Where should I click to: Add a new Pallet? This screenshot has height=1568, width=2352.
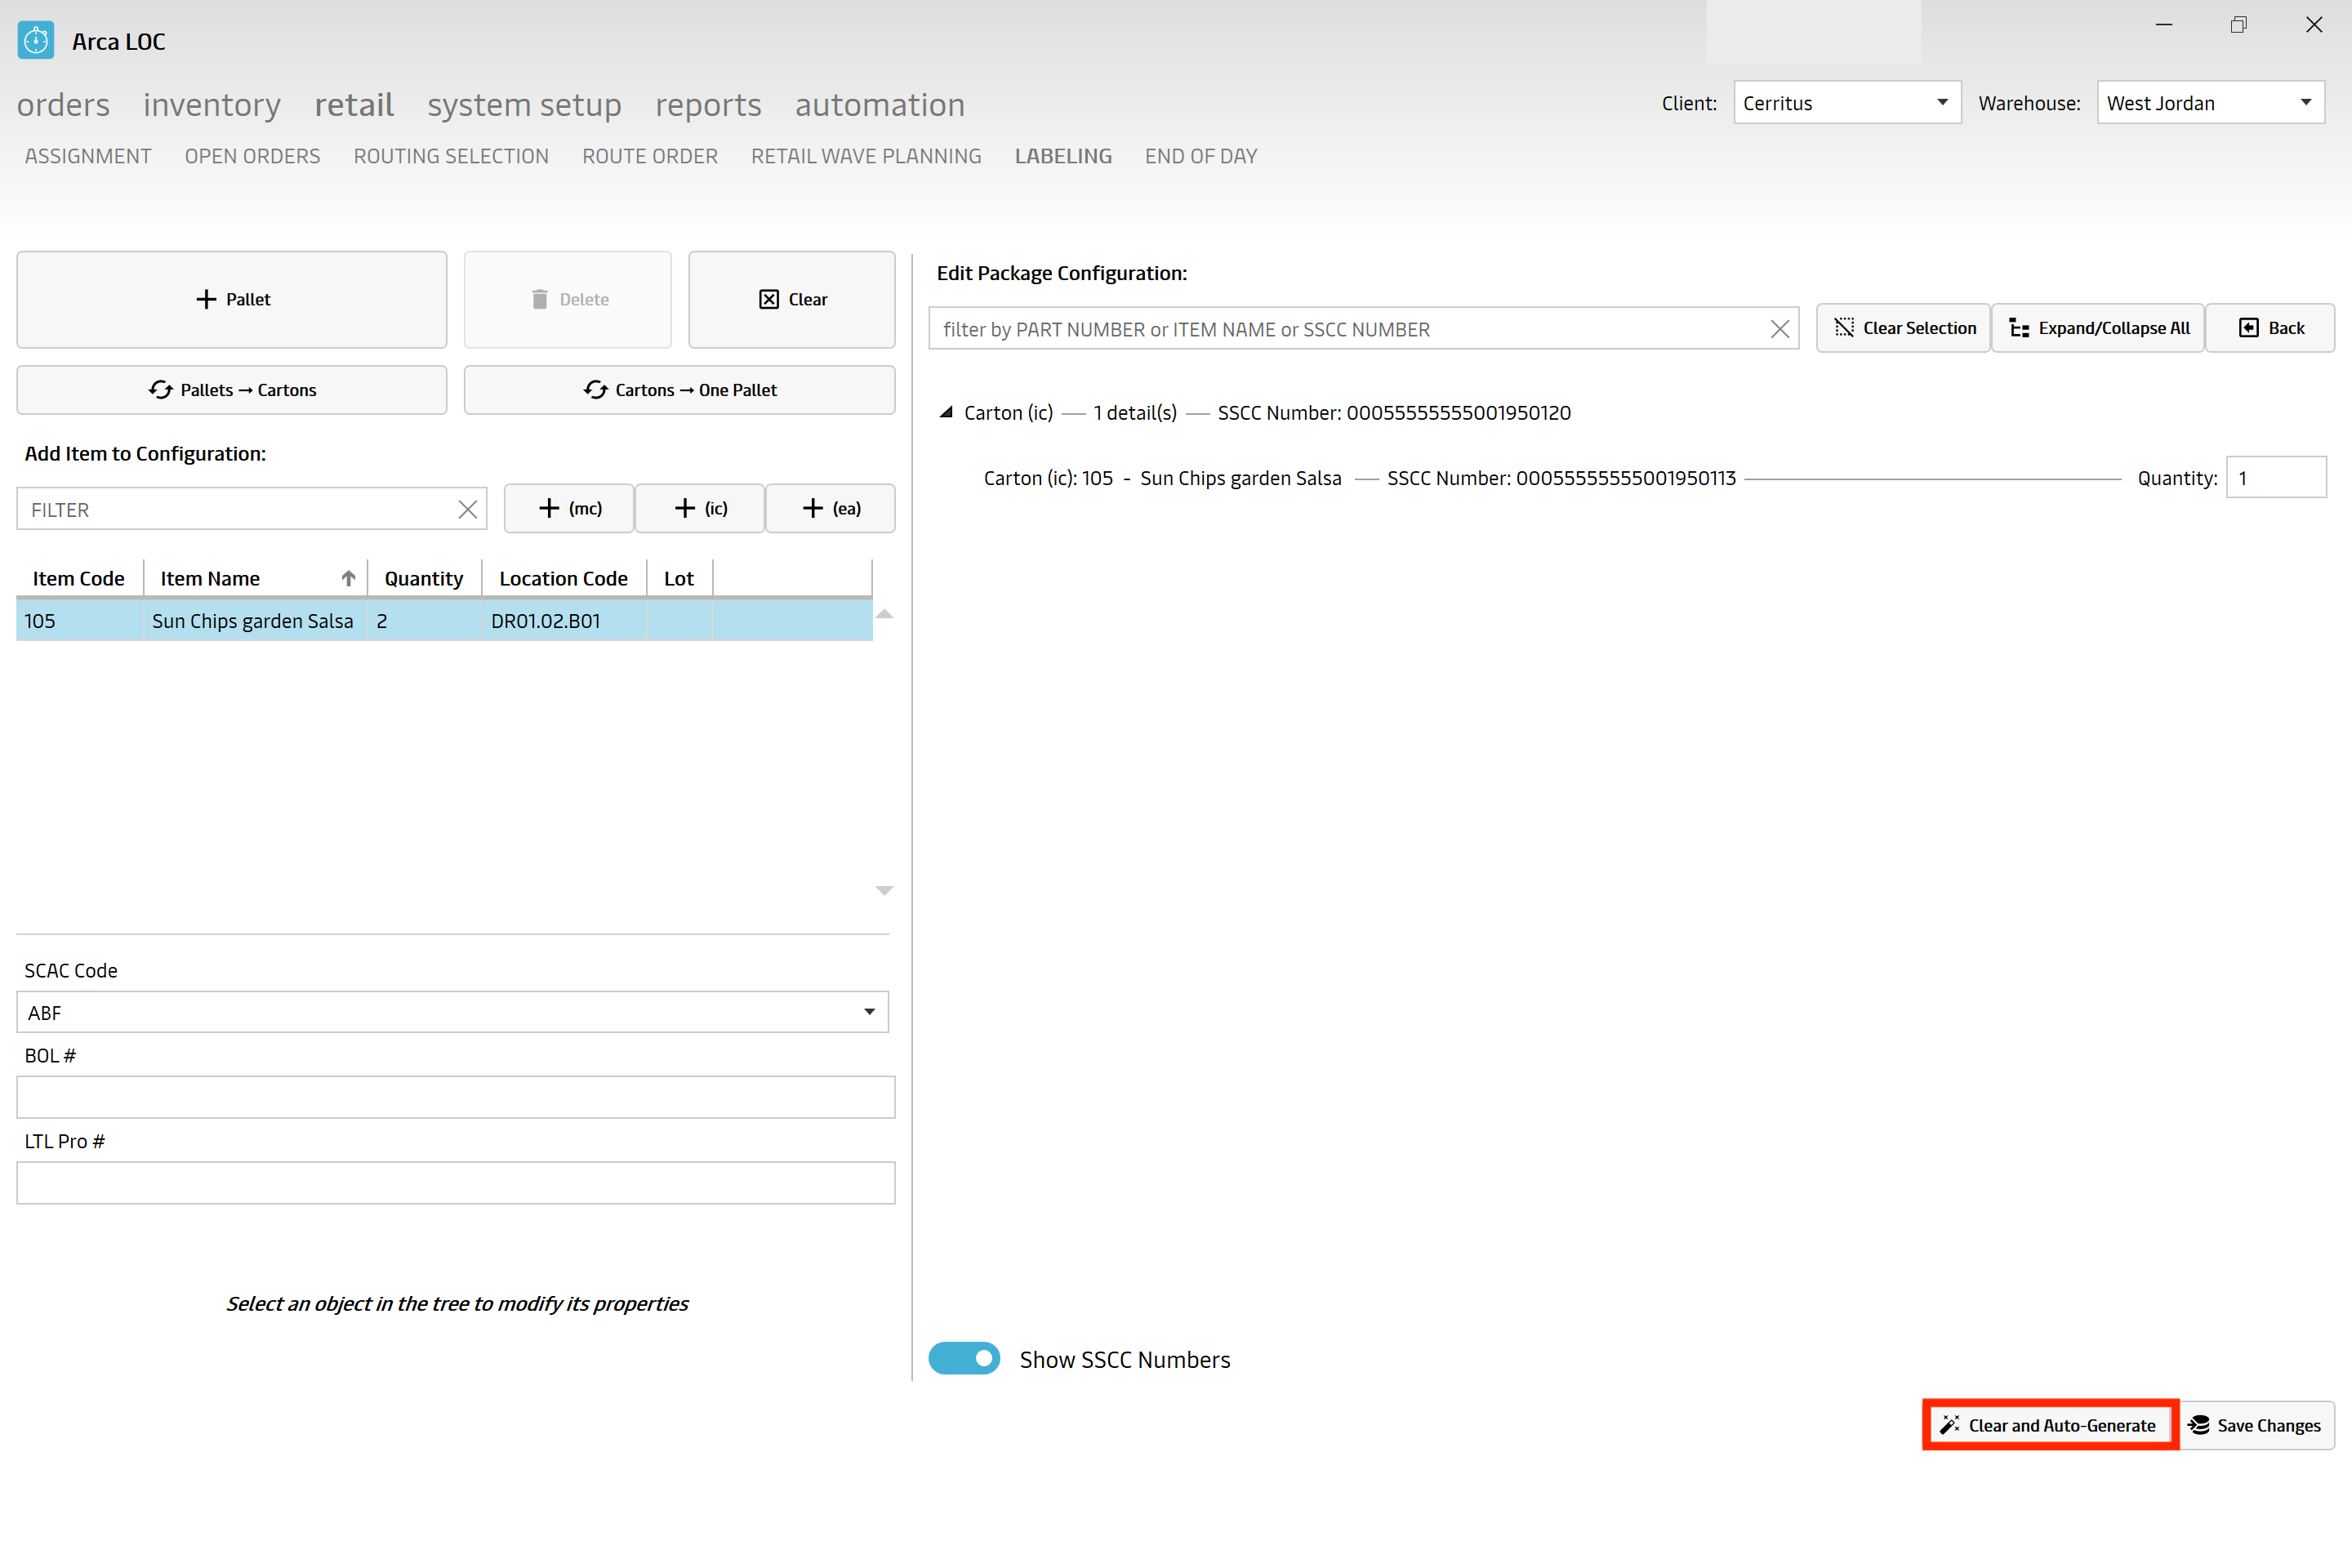tap(232, 299)
